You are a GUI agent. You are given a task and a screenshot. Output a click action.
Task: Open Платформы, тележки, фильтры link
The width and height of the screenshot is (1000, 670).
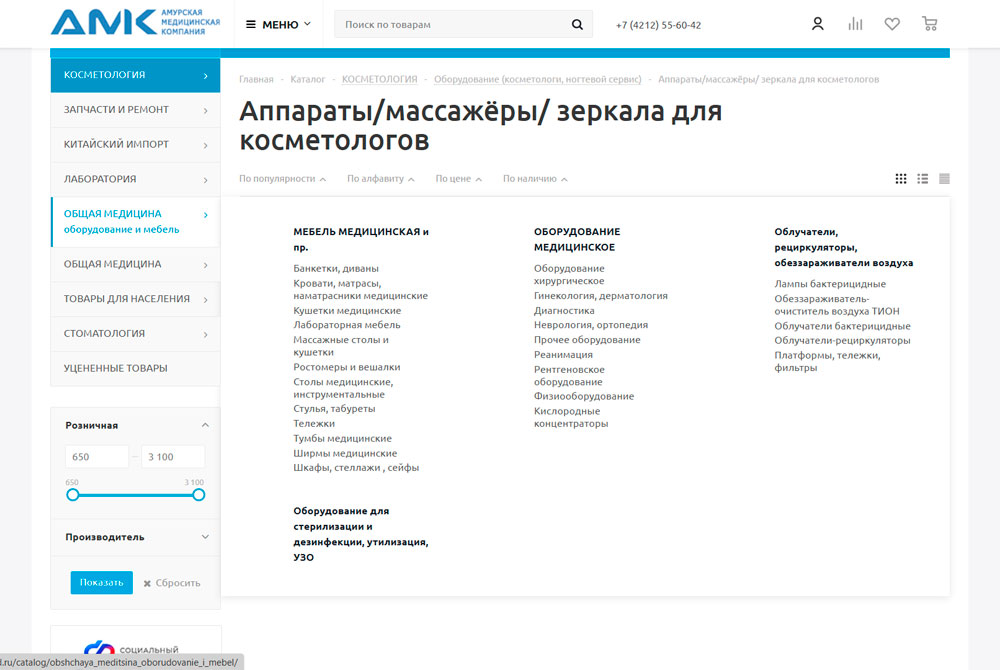(827, 361)
